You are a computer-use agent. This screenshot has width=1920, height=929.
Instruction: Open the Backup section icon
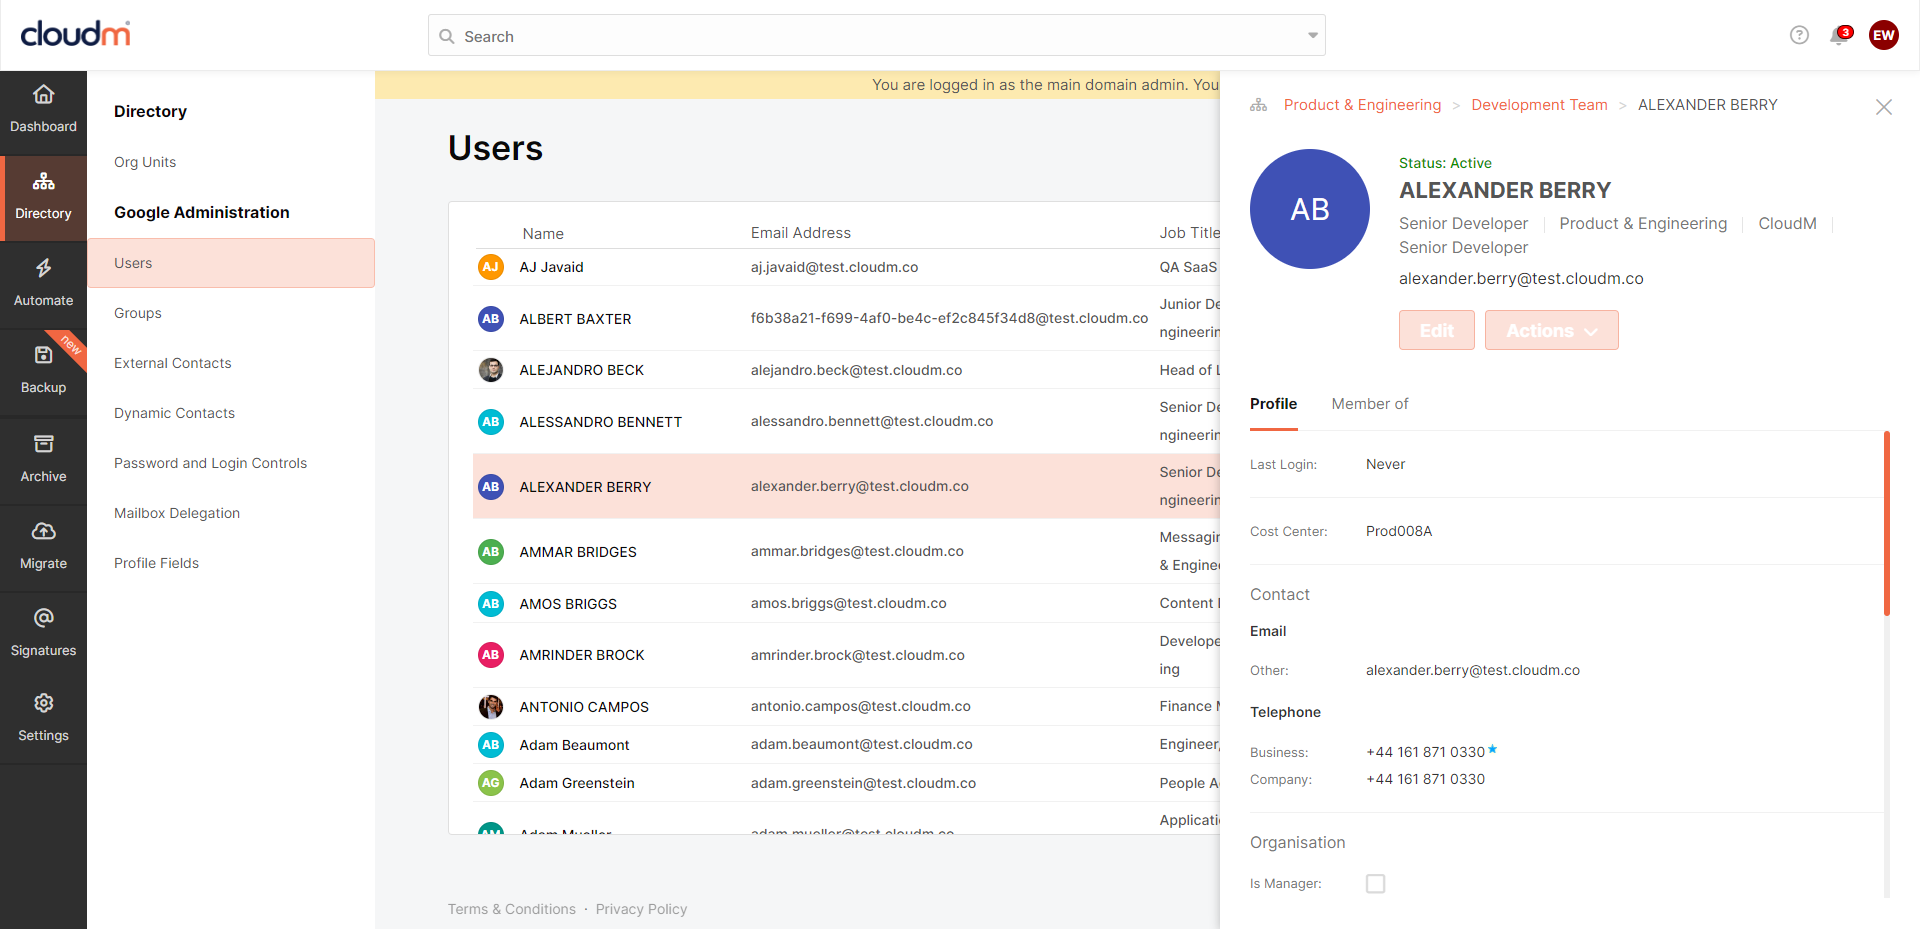tap(43, 355)
